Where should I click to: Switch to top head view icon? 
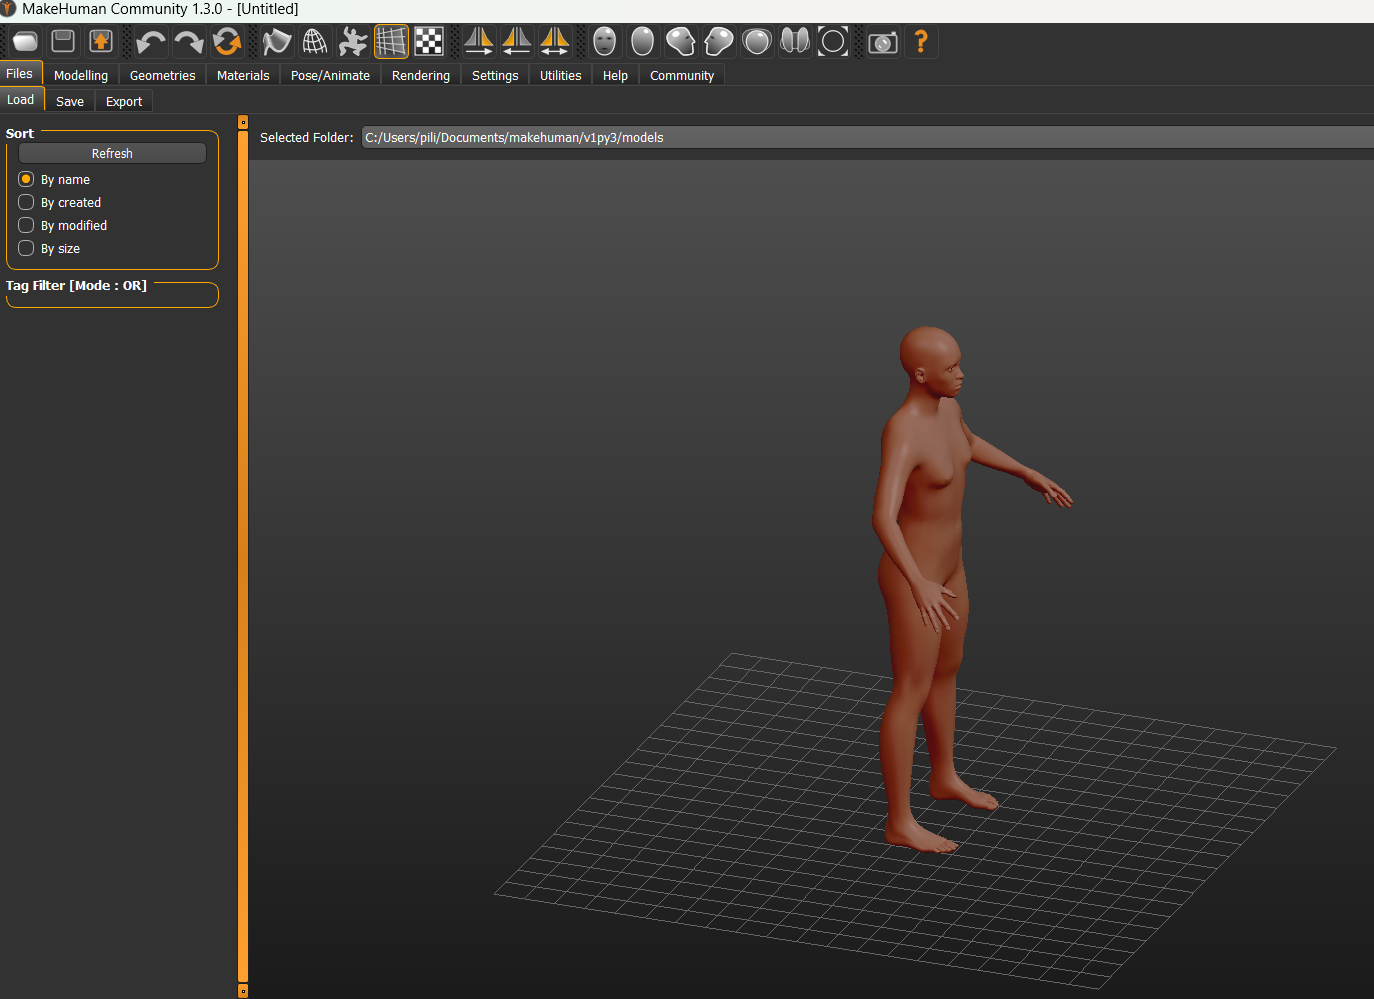(x=757, y=42)
